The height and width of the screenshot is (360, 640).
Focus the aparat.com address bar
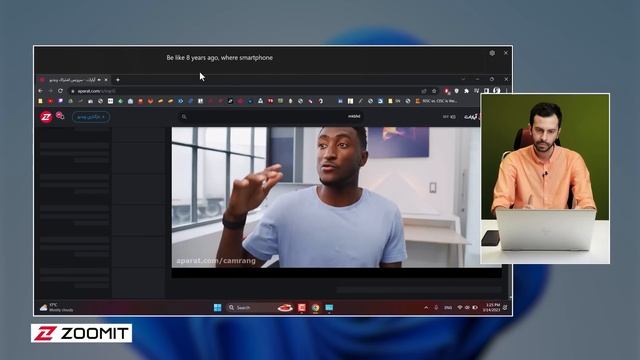(x=245, y=91)
